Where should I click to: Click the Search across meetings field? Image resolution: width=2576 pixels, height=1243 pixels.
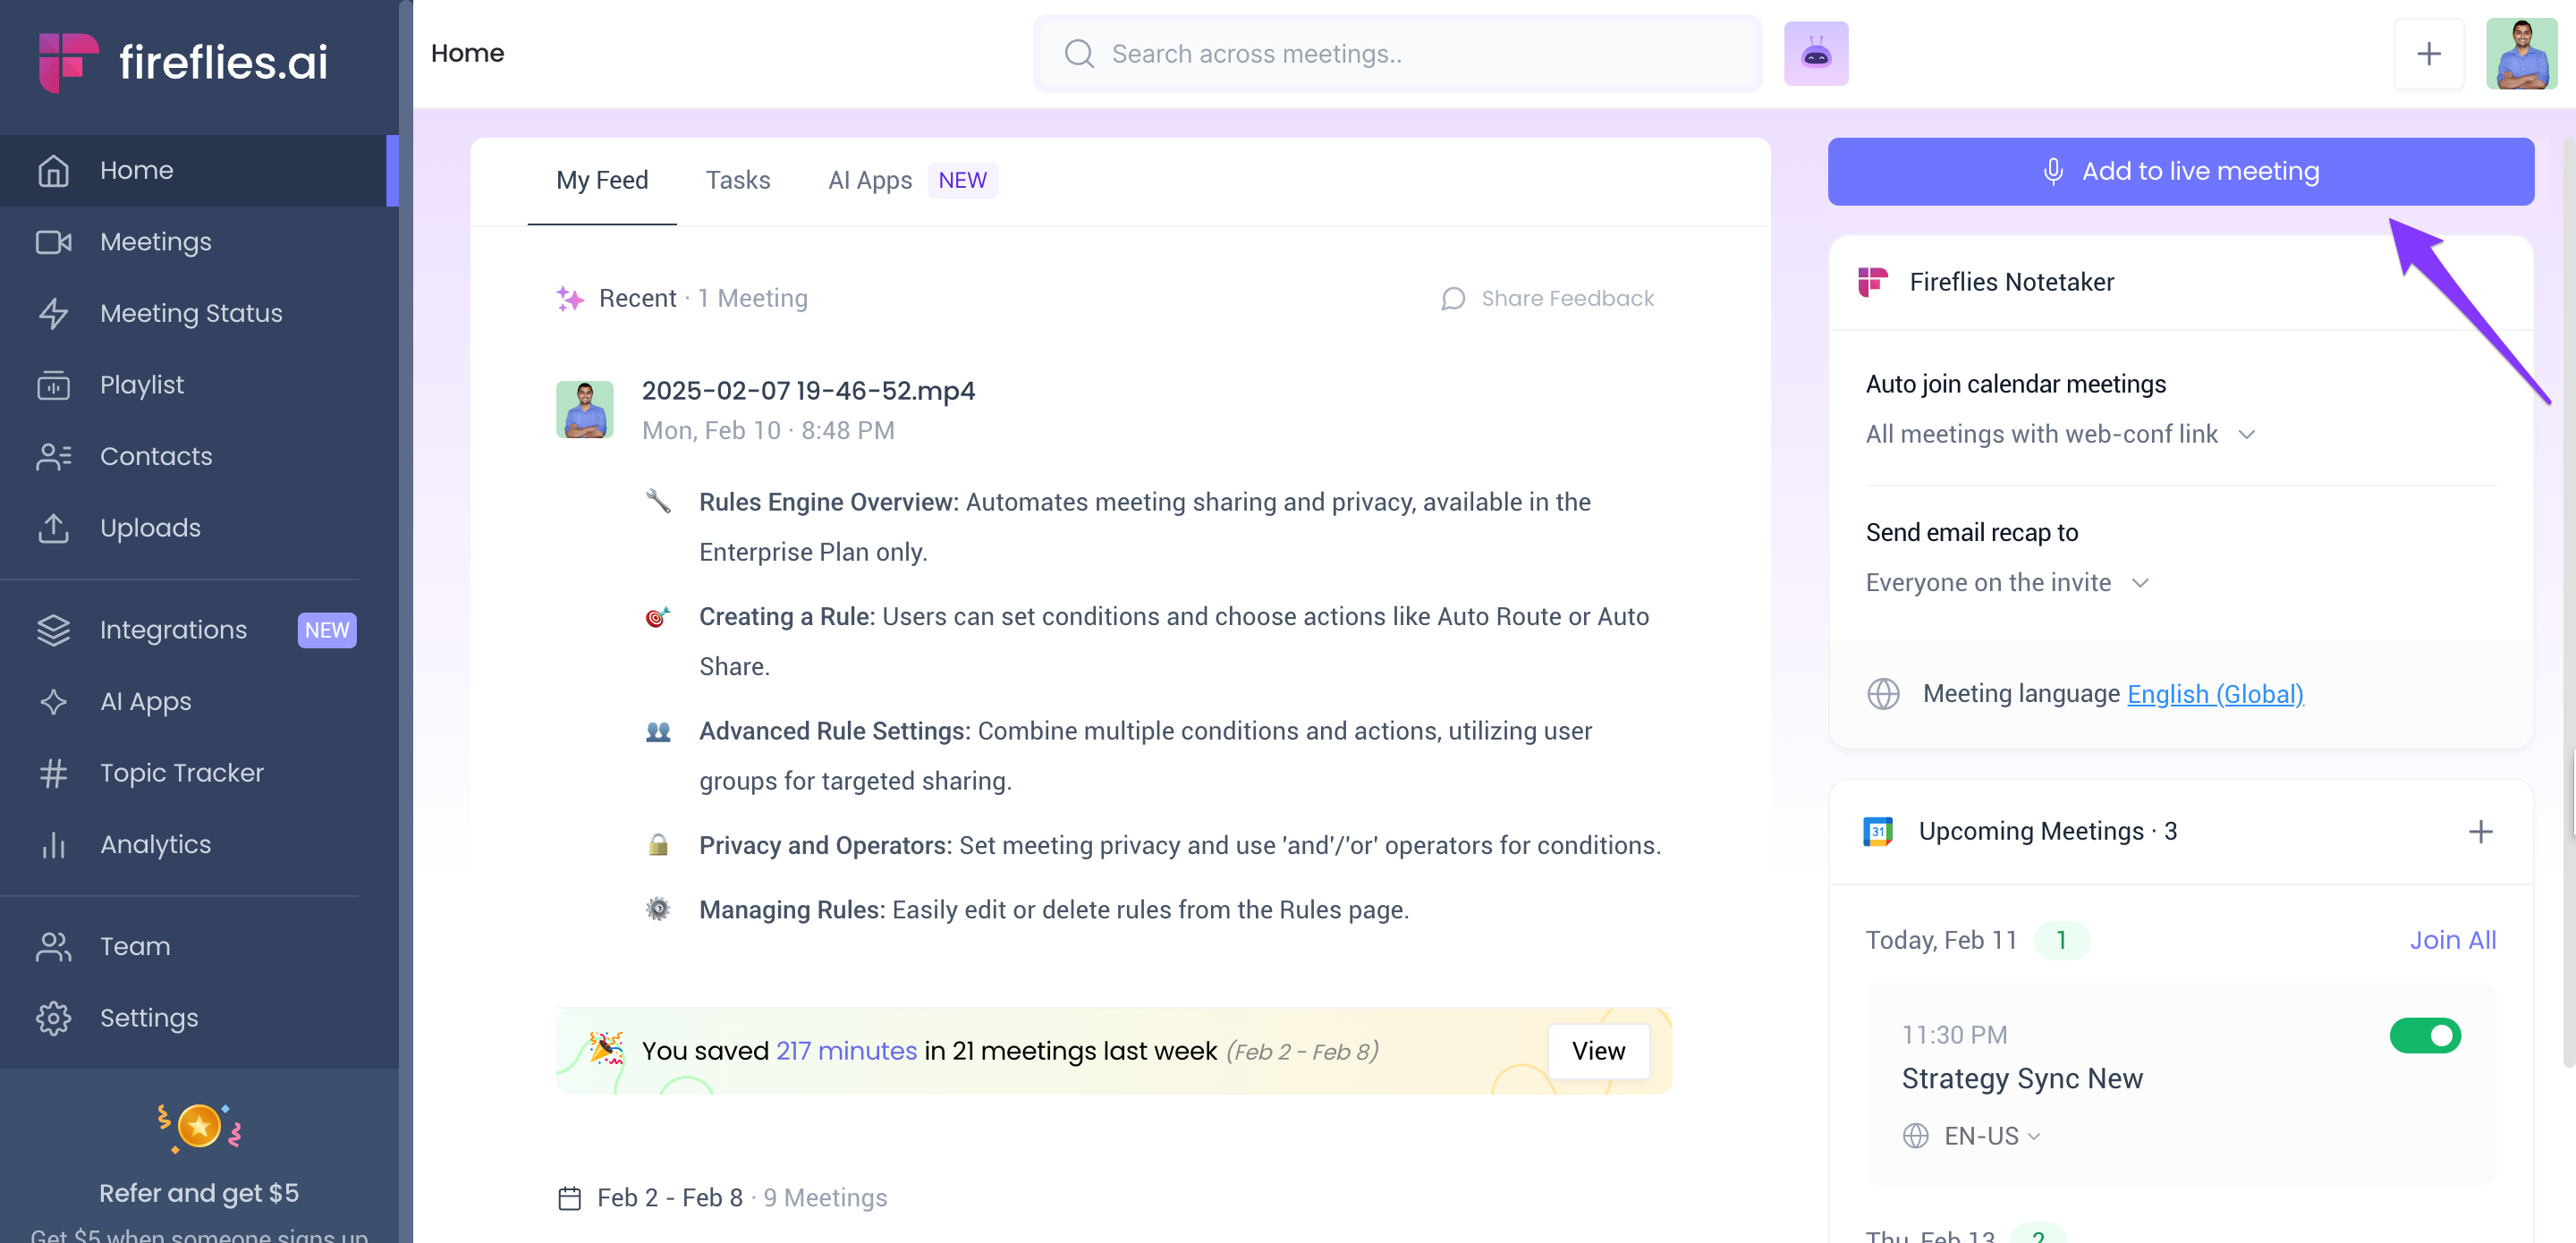[1397, 54]
